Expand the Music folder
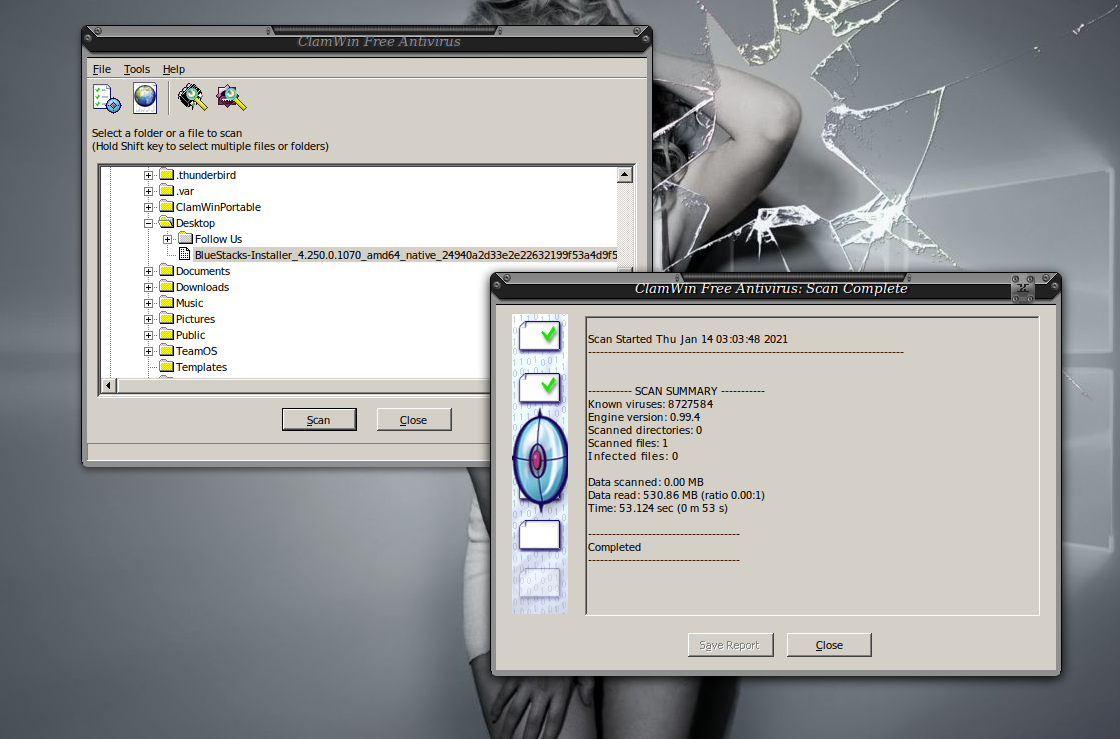This screenshot has width=1120, height=739. click(149, 303)
